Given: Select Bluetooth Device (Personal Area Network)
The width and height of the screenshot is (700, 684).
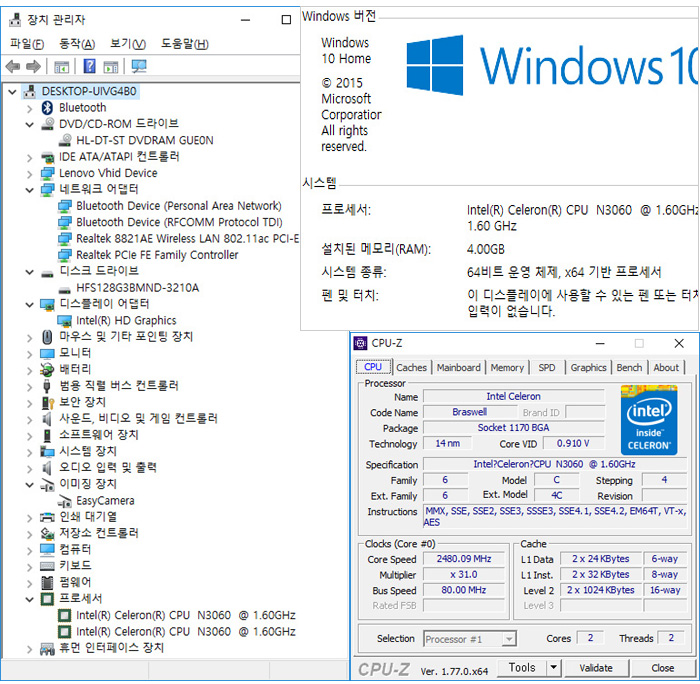Looking at the screenshot, I should (x=179, y=206).
